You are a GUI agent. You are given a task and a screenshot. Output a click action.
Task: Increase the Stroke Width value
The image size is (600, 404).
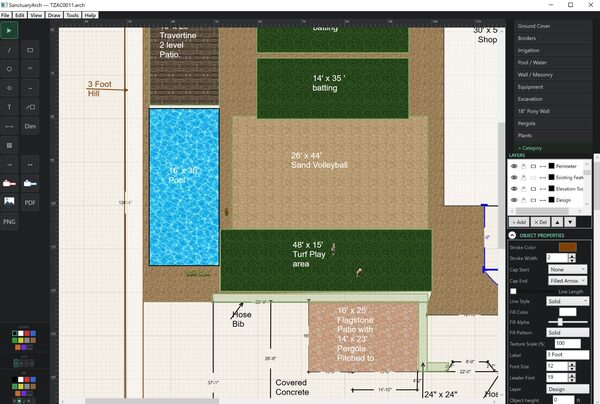coord(572,256)
